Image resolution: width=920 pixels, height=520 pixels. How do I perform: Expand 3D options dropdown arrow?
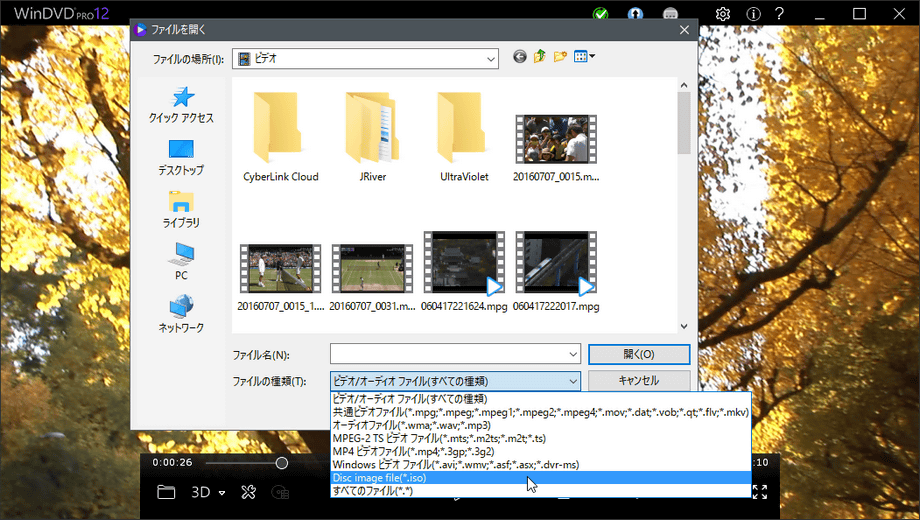(222, 493)
